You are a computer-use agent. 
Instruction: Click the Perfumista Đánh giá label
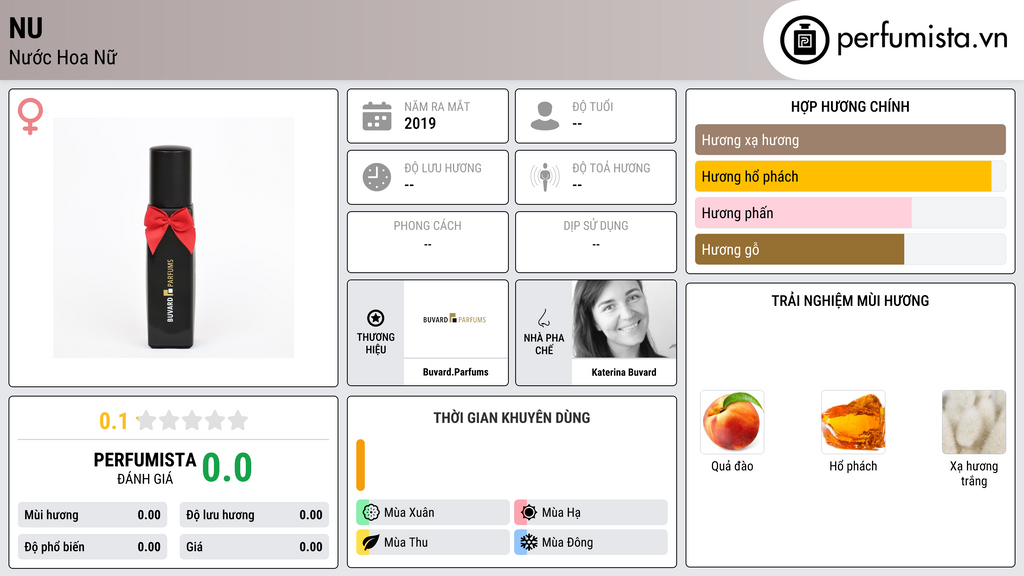tap(145, 468)
